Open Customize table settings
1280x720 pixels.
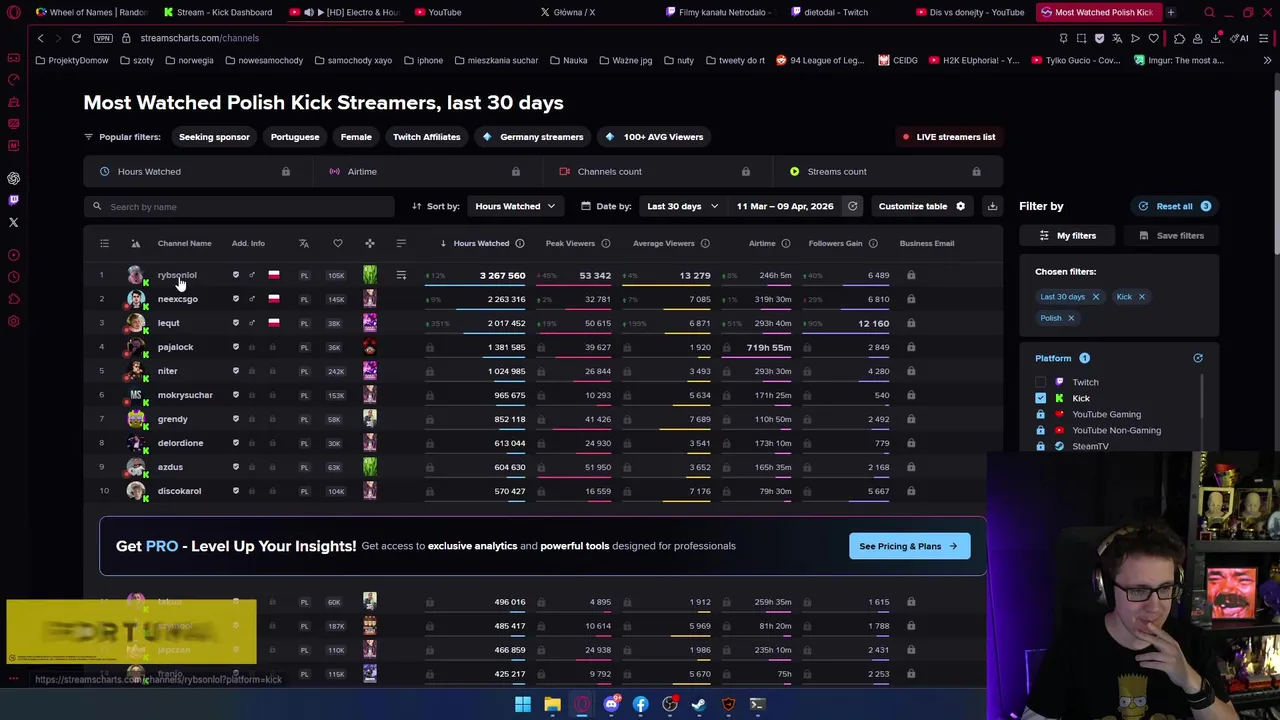point(921,206)
